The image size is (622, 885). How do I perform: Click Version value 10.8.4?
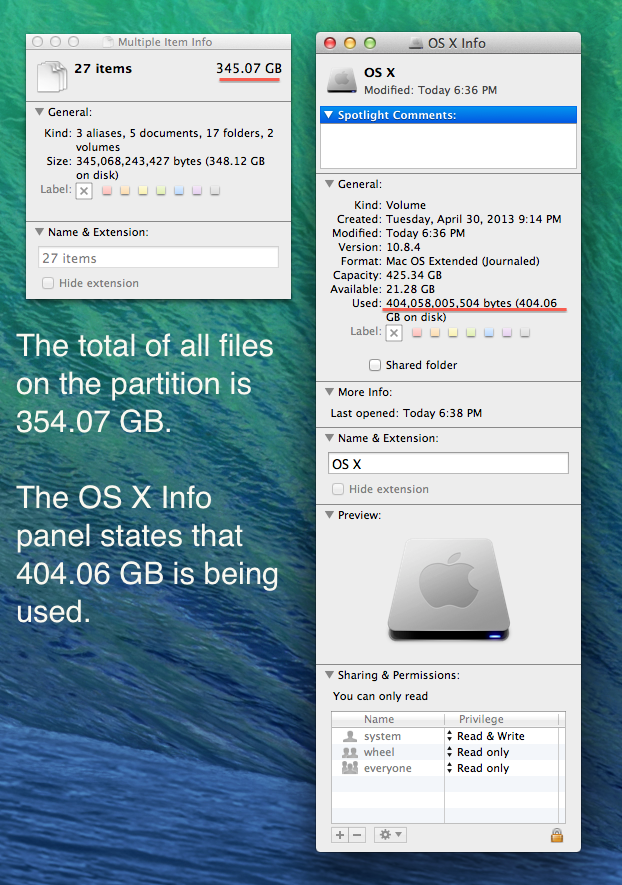[x=403, y=247]
